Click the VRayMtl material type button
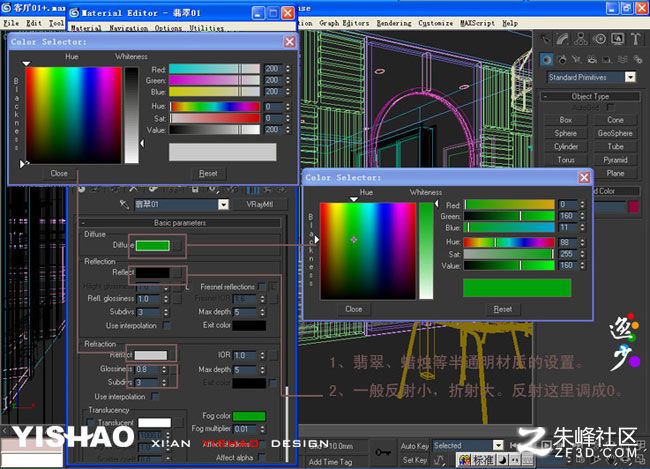 [x=260, y=204]
